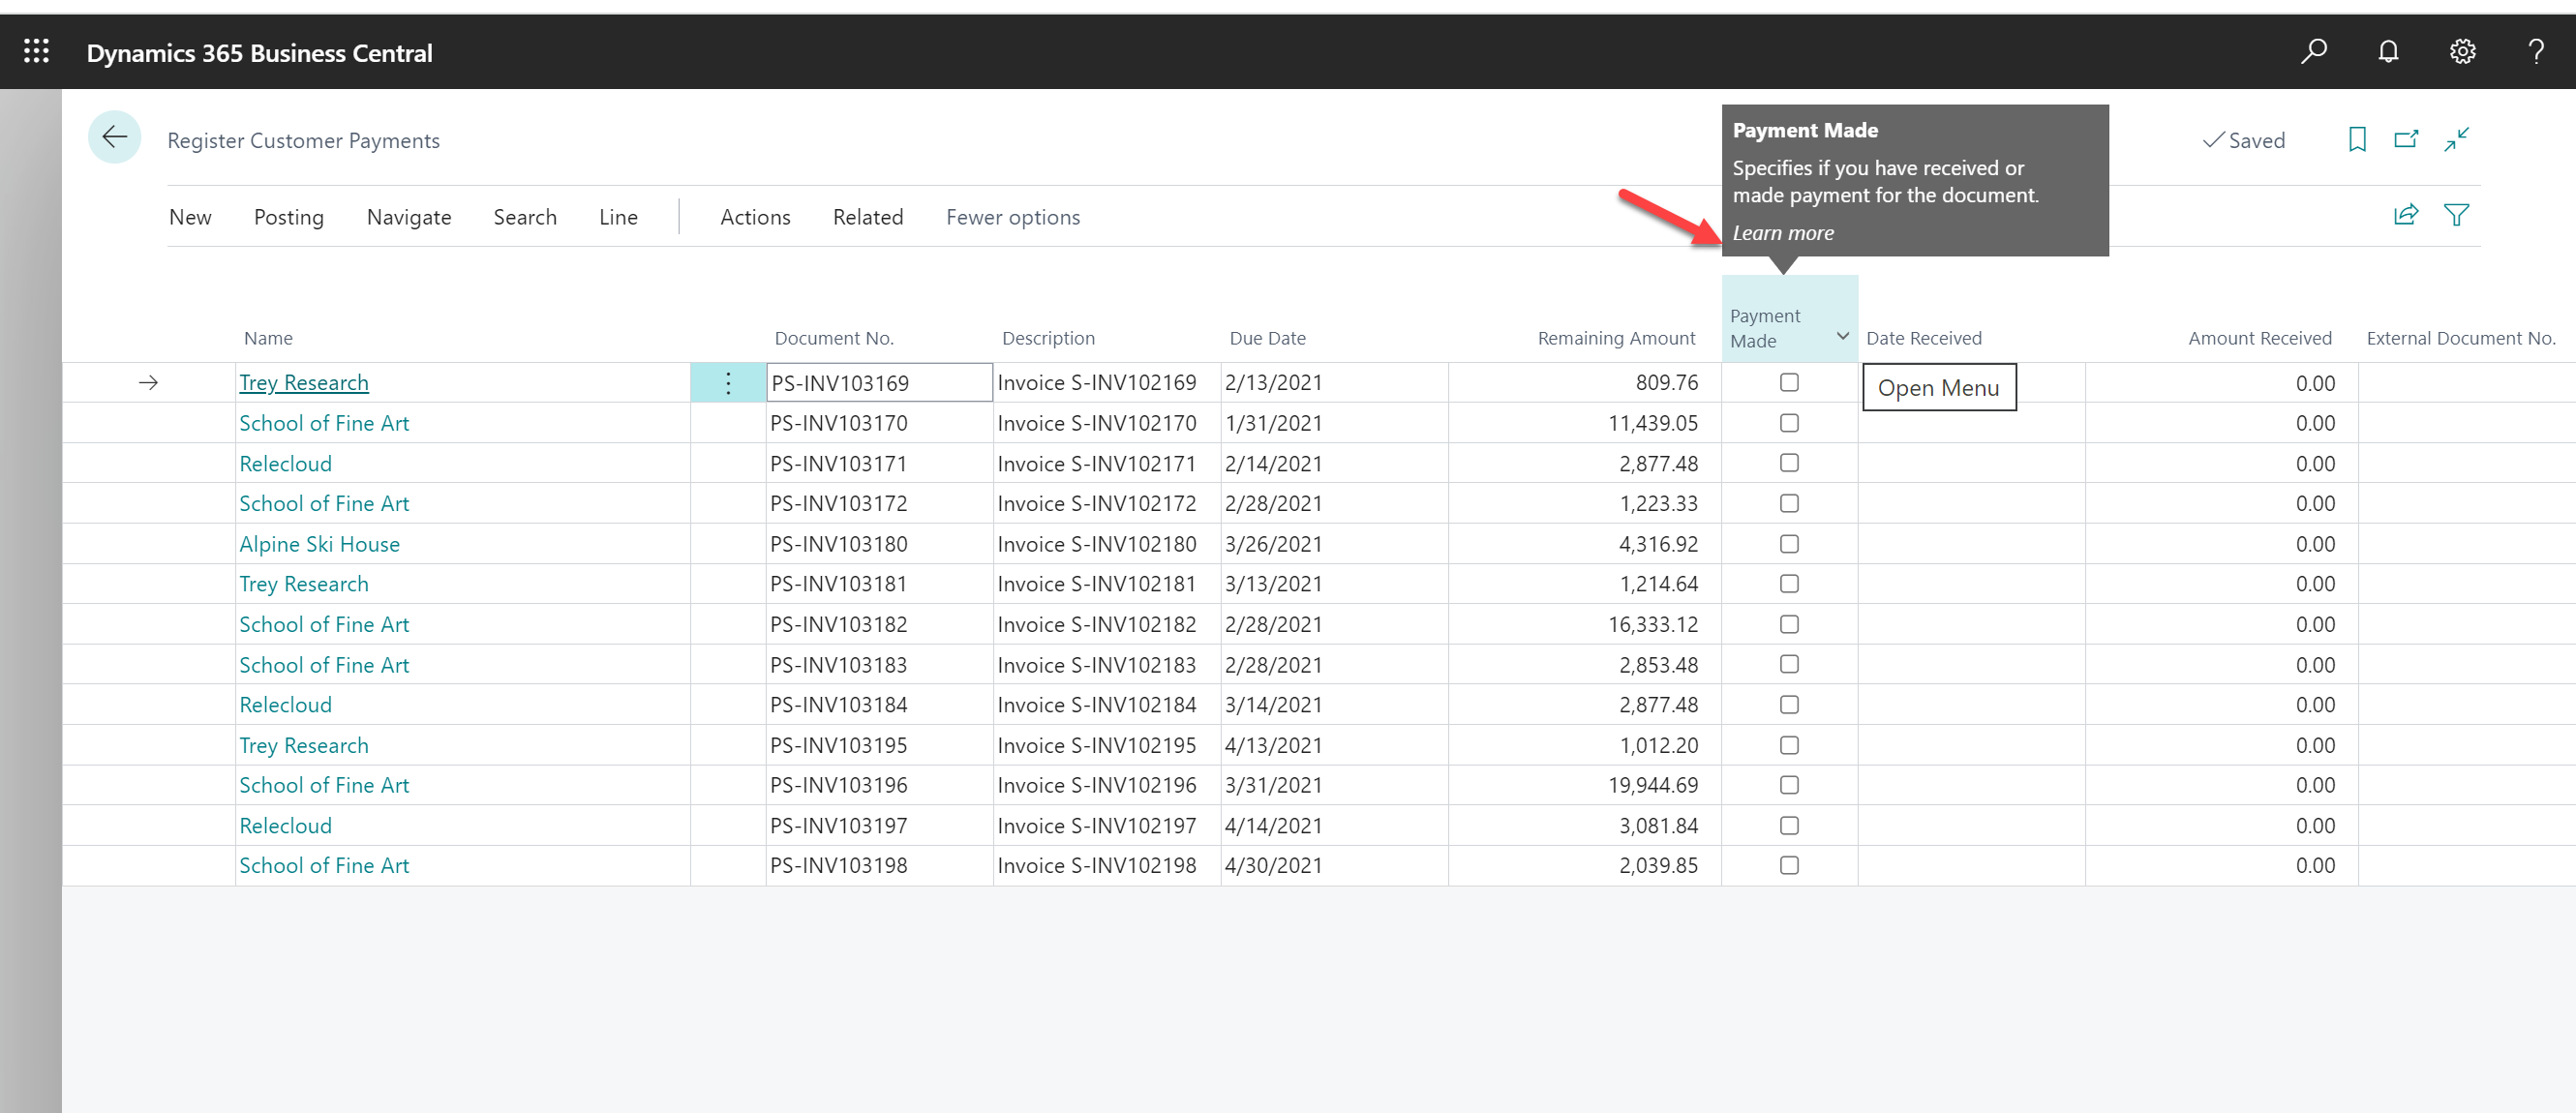Check Payment Made for Relecloud invoice PS-INV103171
Image resolution: width=2576 pixels, height=1113 pixels.
tap(1789, 463)
